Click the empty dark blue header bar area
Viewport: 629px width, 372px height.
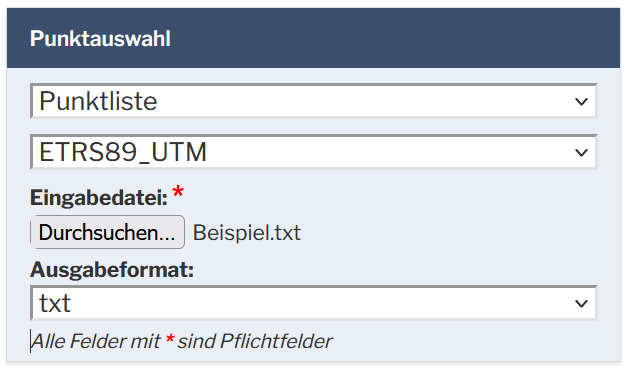click(x=395, y=38)
